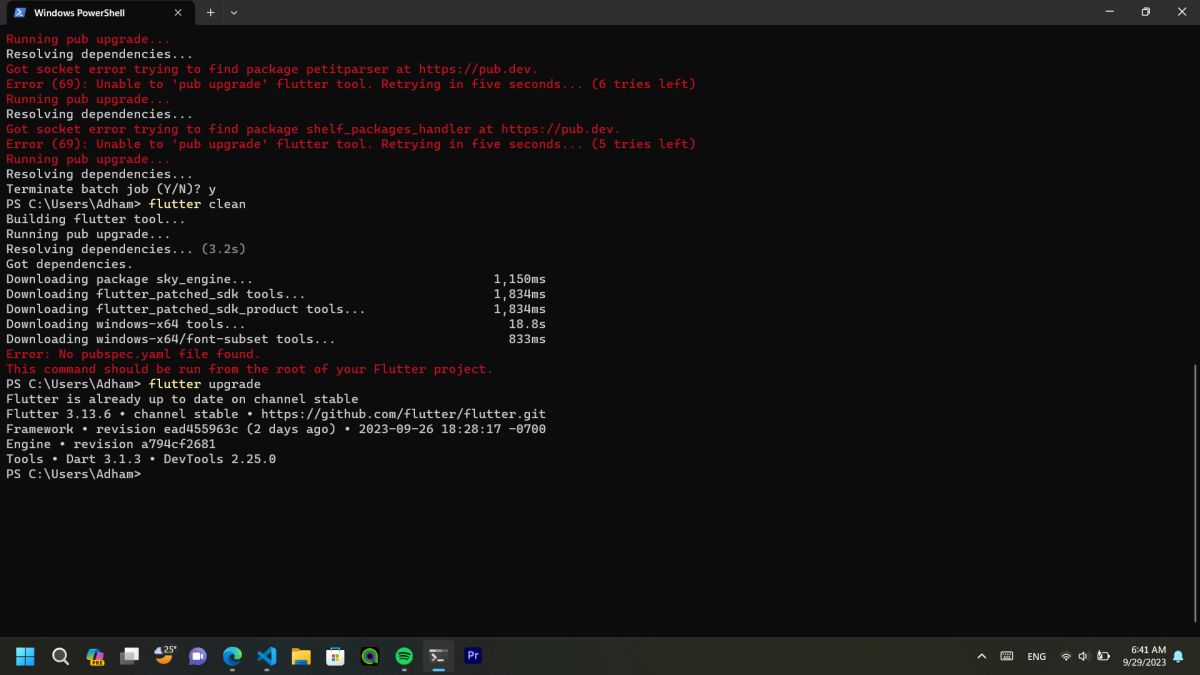The height and width of the screenshot is (675, 1200).
Task: Close the Windows PowerShell tab
Action: 178,13
